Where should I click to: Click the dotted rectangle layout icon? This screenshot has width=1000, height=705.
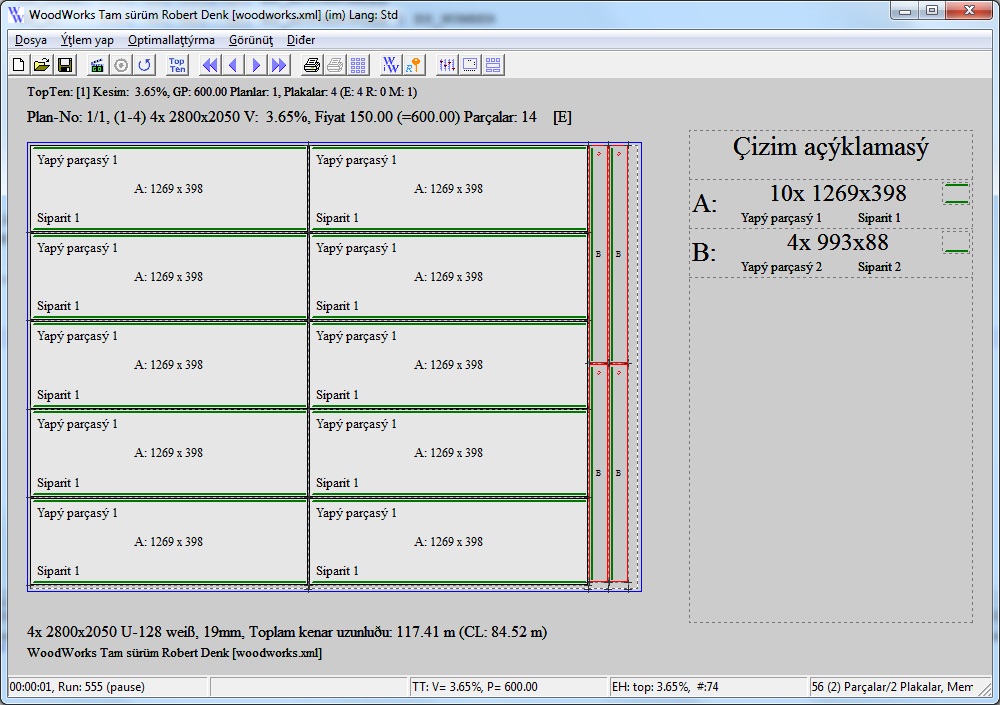point(470,64)
